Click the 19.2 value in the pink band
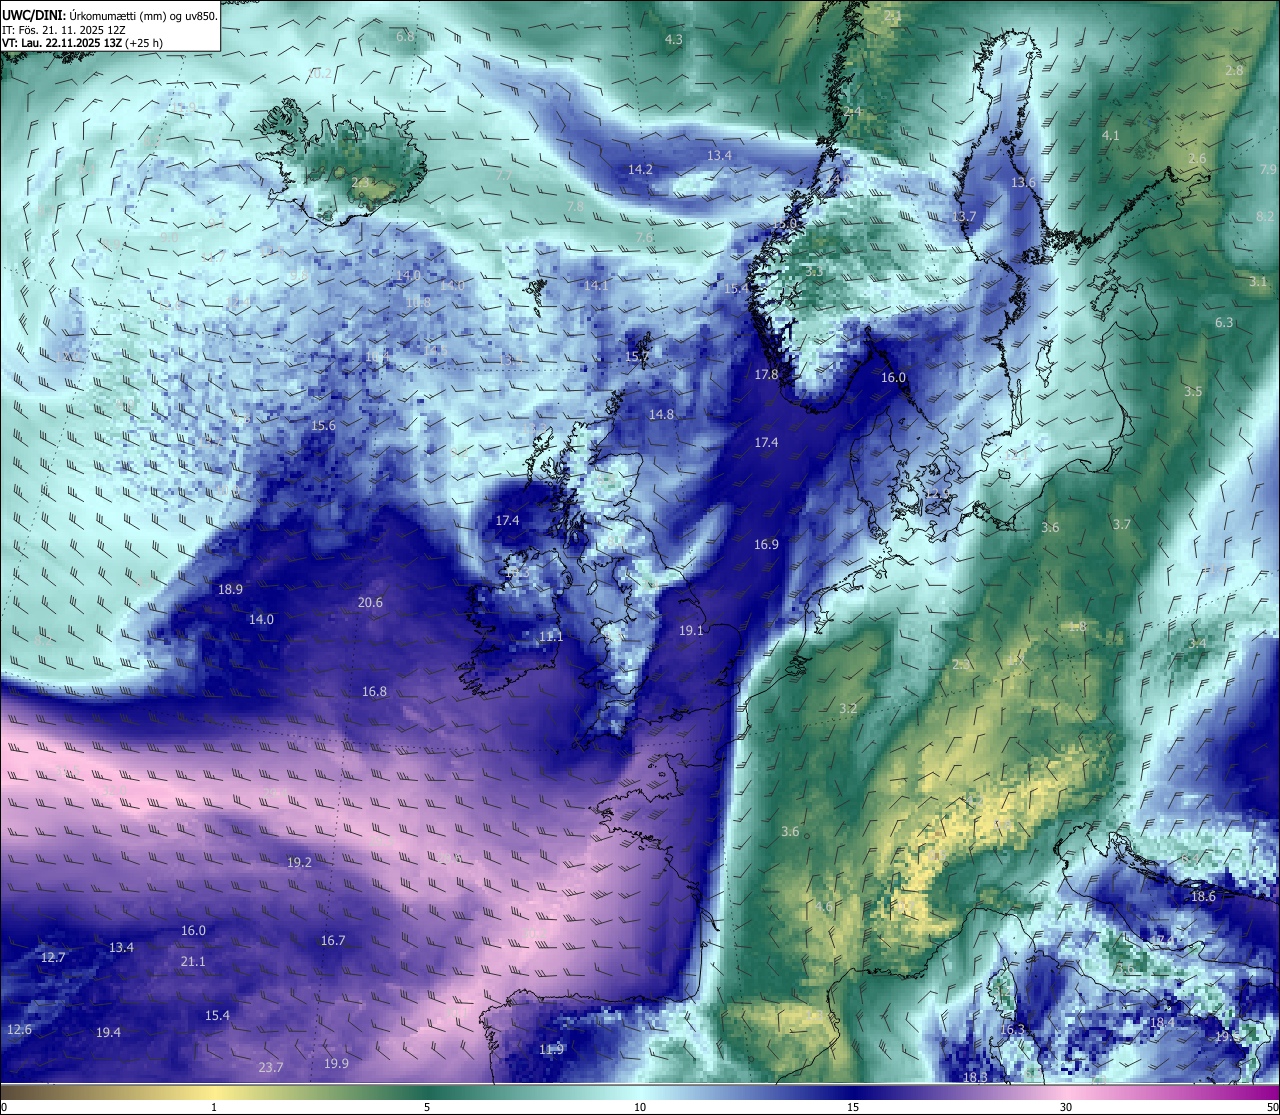The image size is (1280, 1115). click(299, 862)
